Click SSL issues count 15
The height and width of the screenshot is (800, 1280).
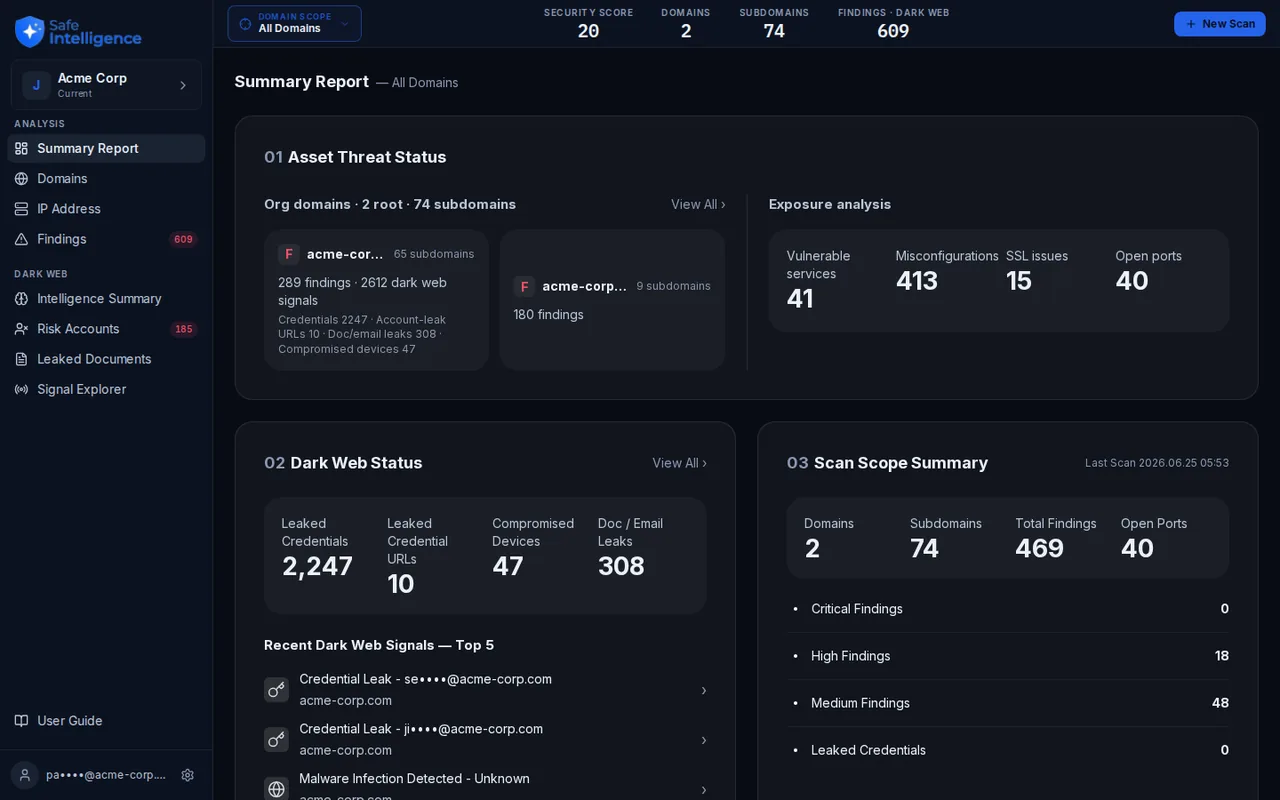[x=1018, y=281]
